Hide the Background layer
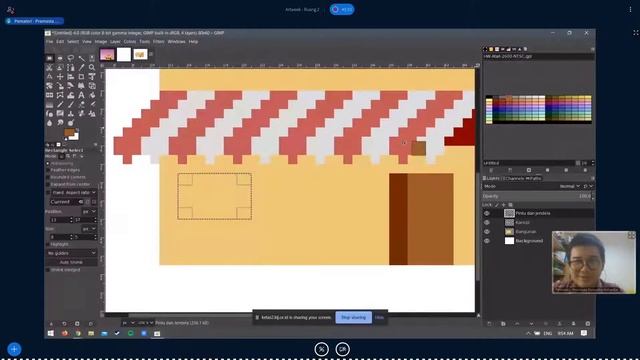 487,241
